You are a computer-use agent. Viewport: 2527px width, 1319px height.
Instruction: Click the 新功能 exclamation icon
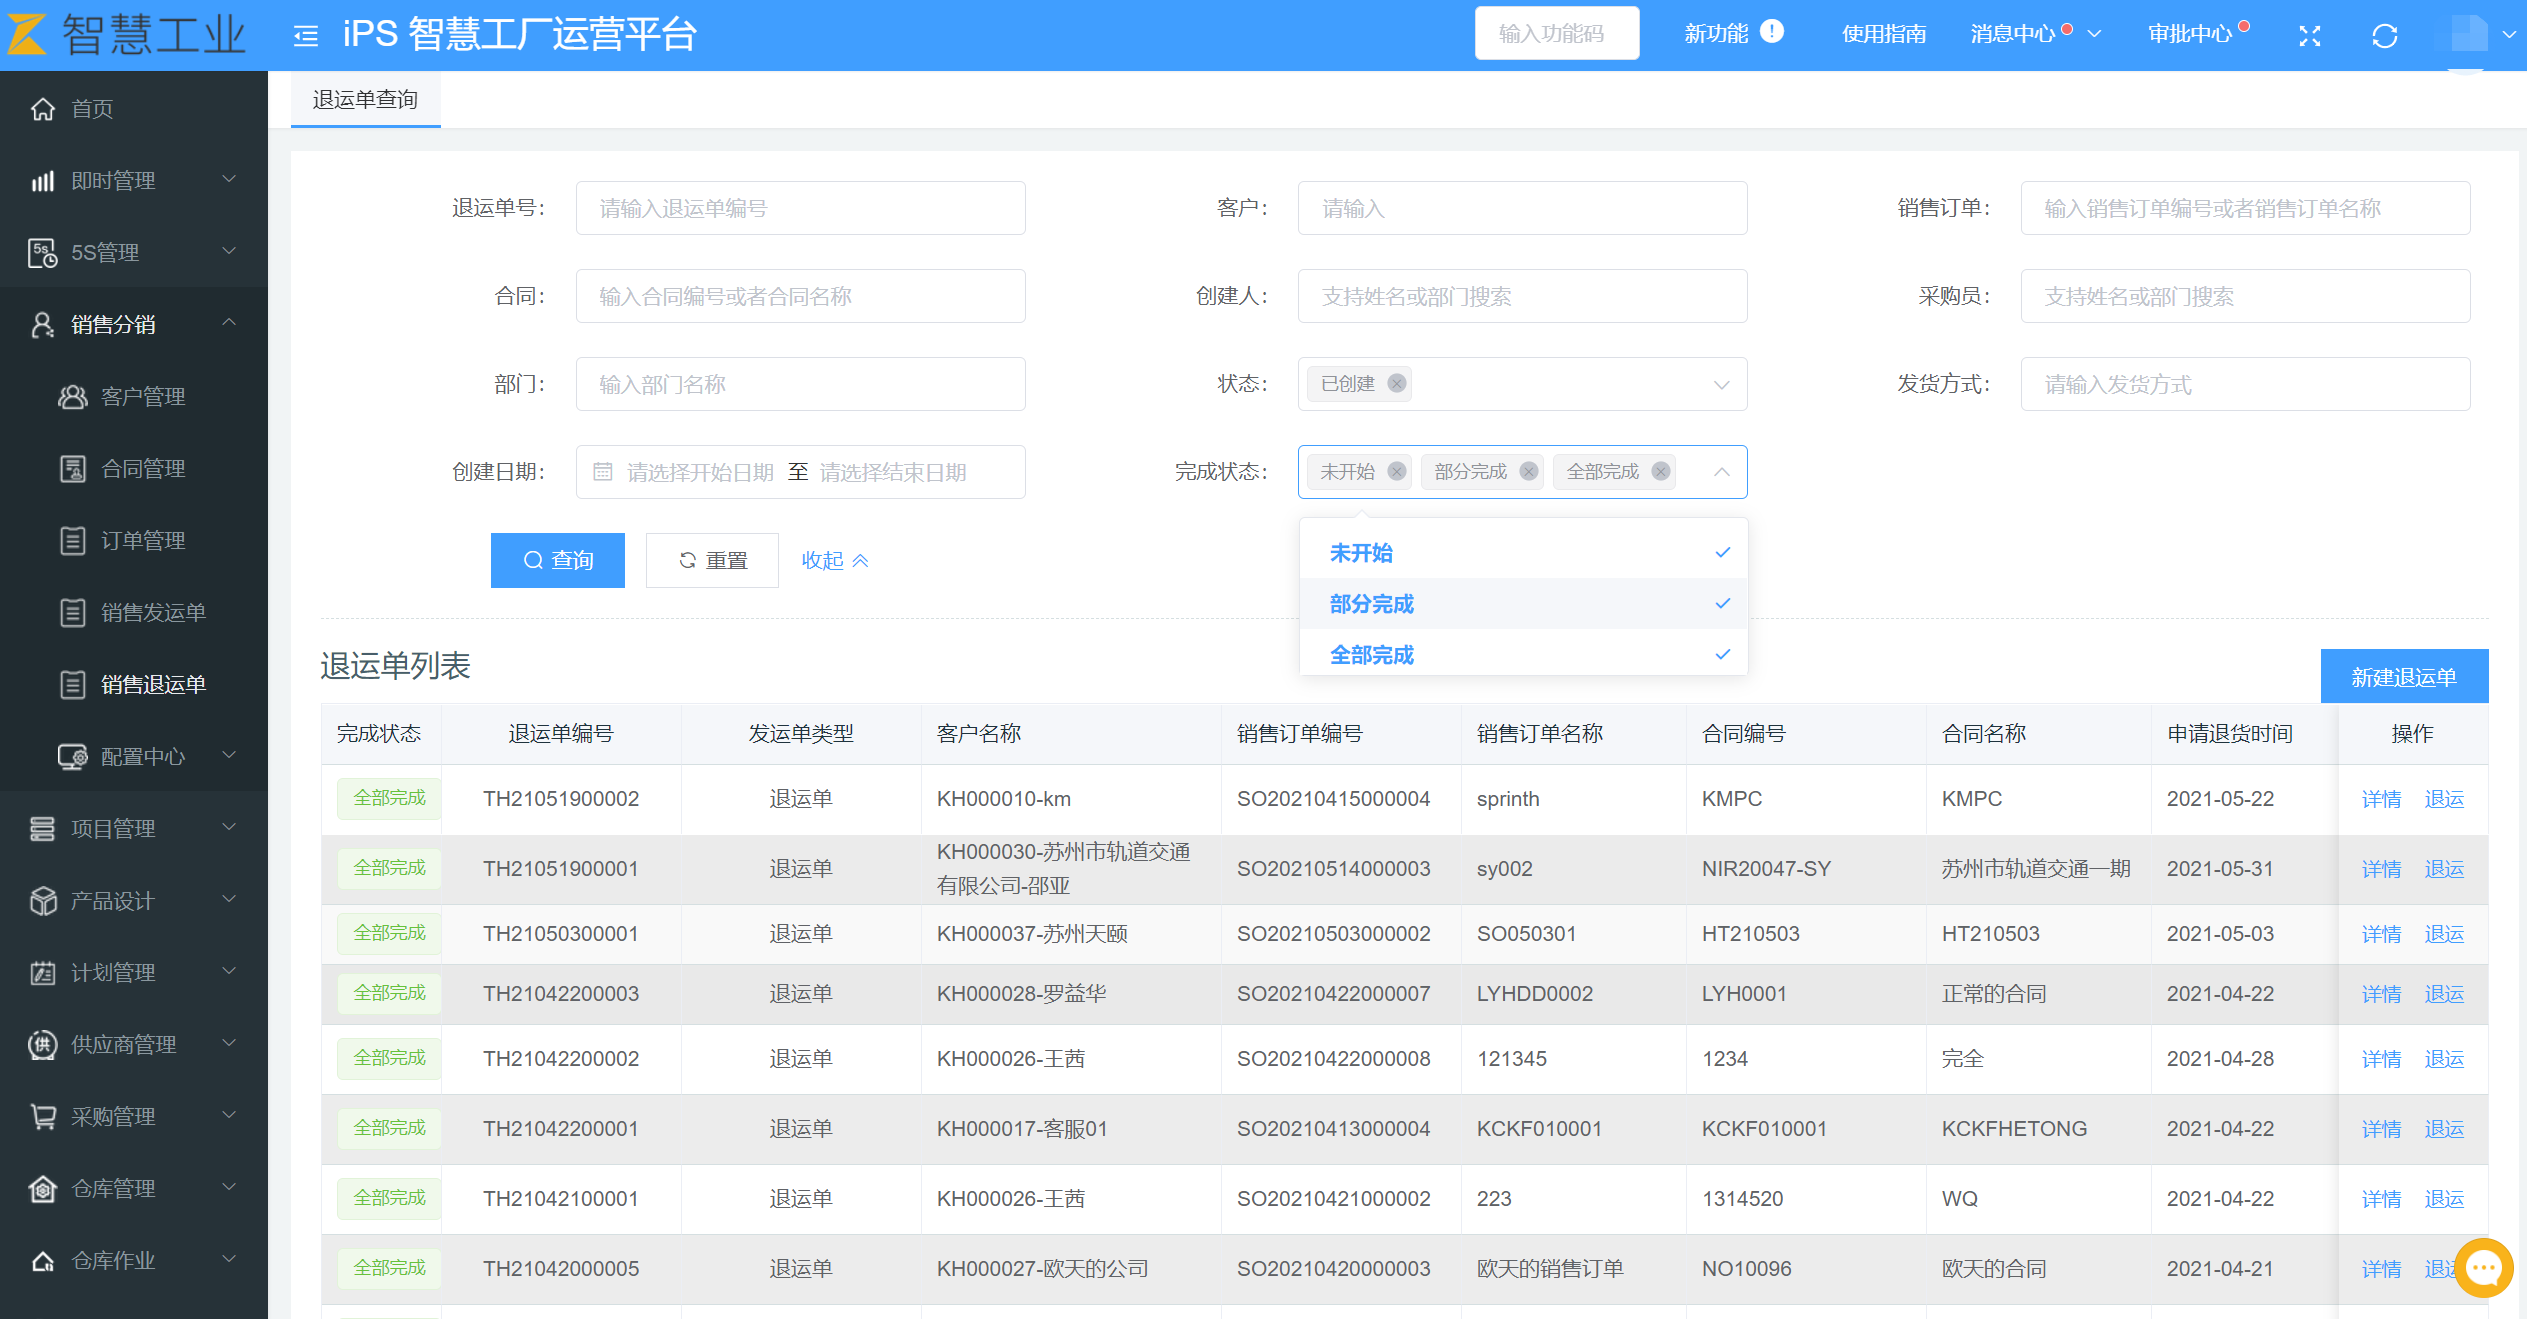[x=1772, y=32]
